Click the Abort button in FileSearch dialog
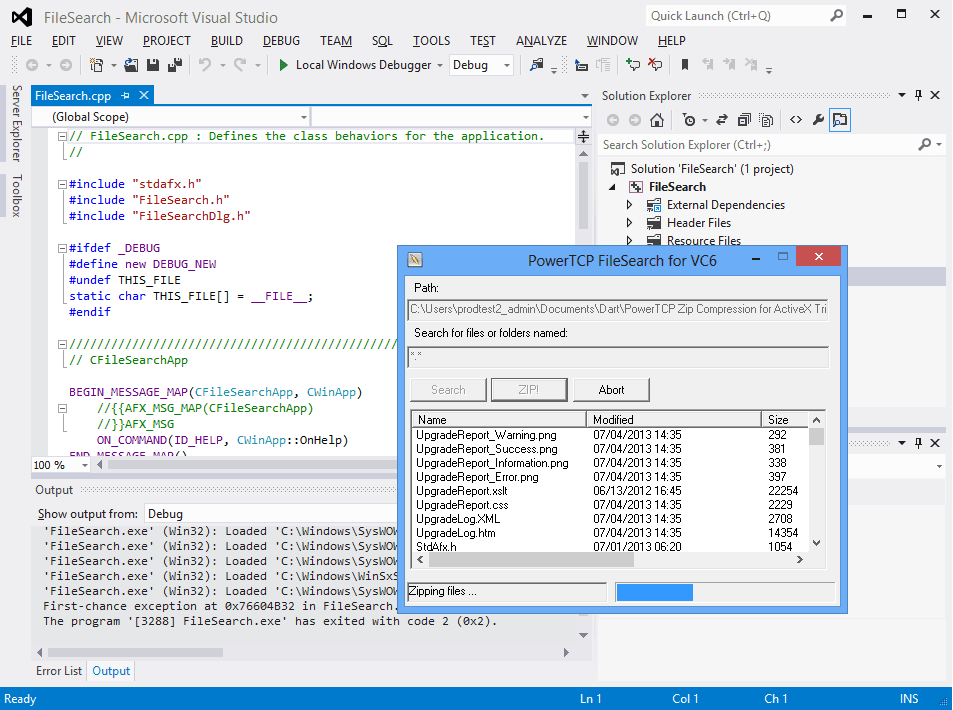 611,390
